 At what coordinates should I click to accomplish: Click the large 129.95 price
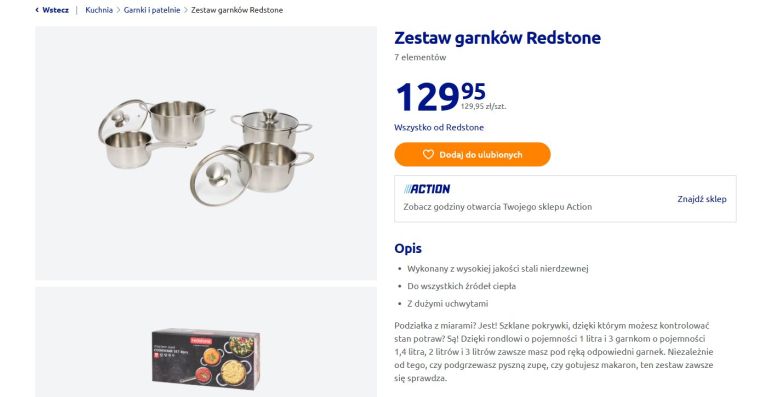click(440, 96)
